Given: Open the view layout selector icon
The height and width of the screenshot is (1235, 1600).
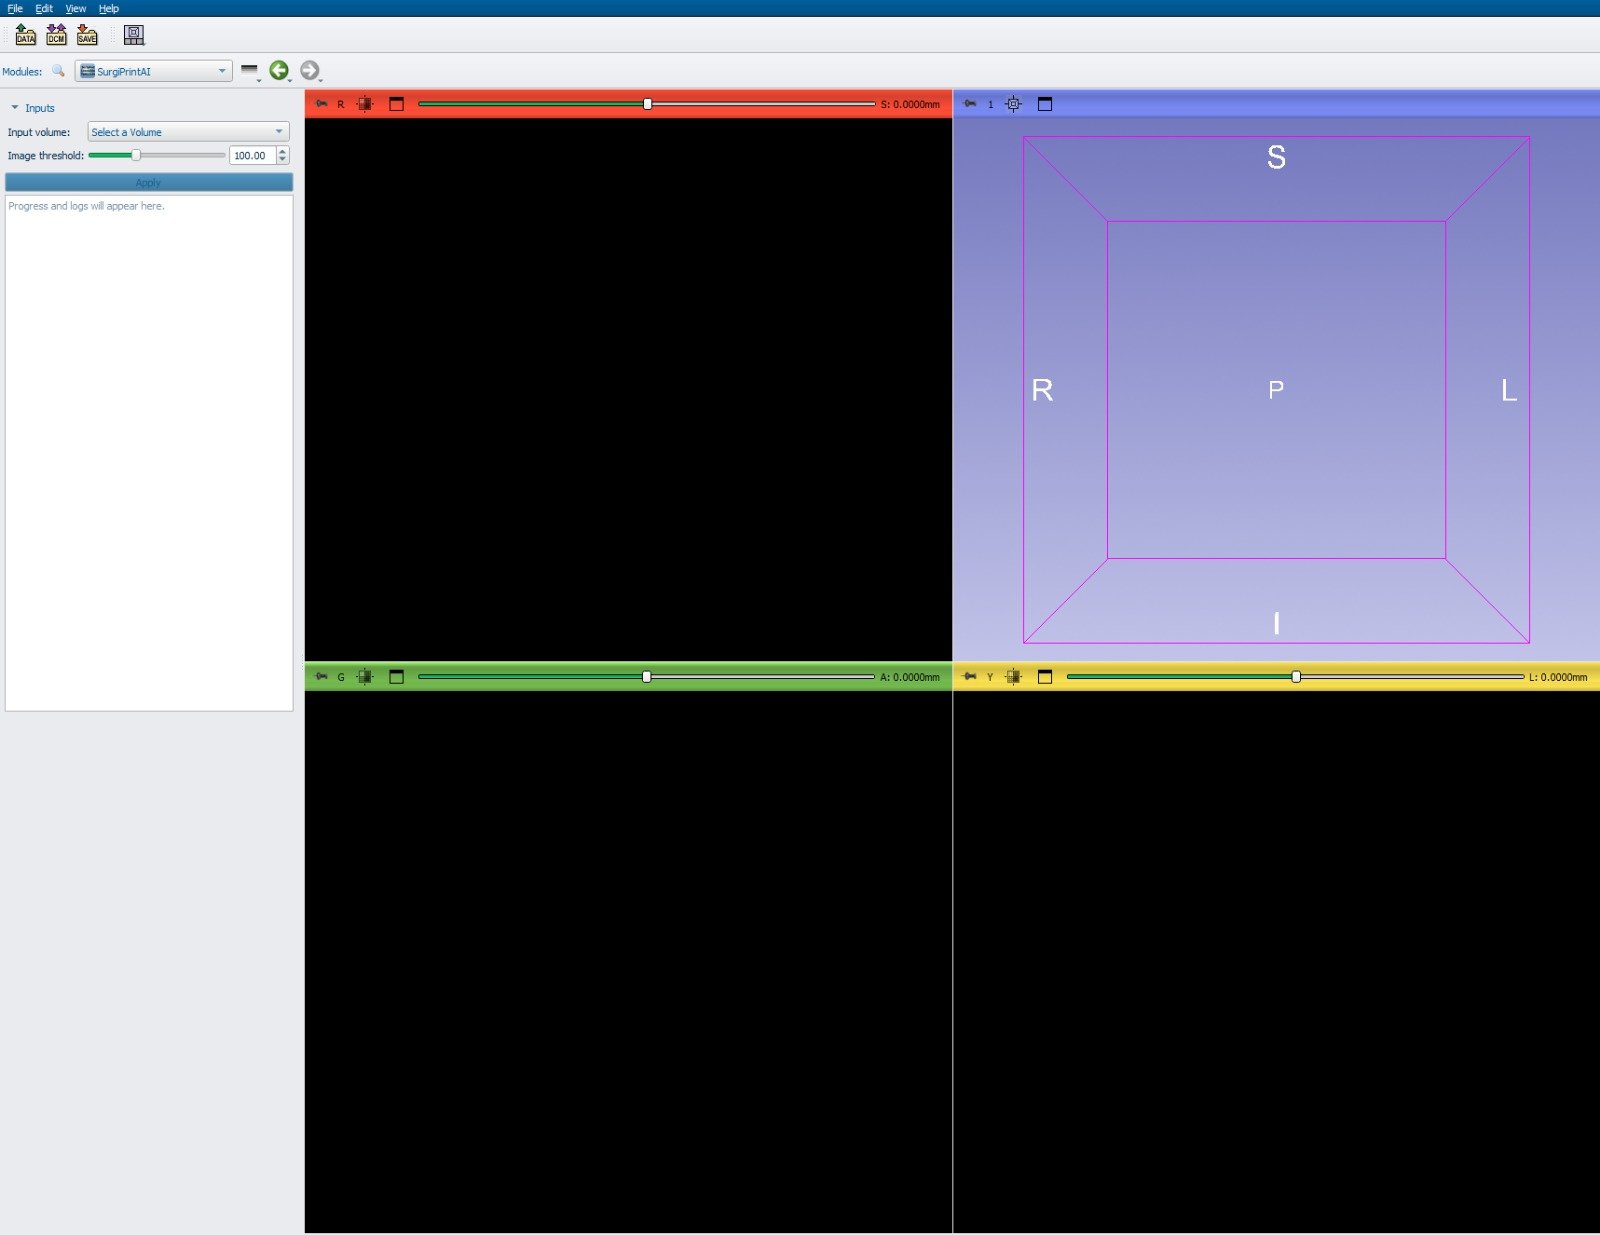Looking at the screenshot, I should (134, 36).
